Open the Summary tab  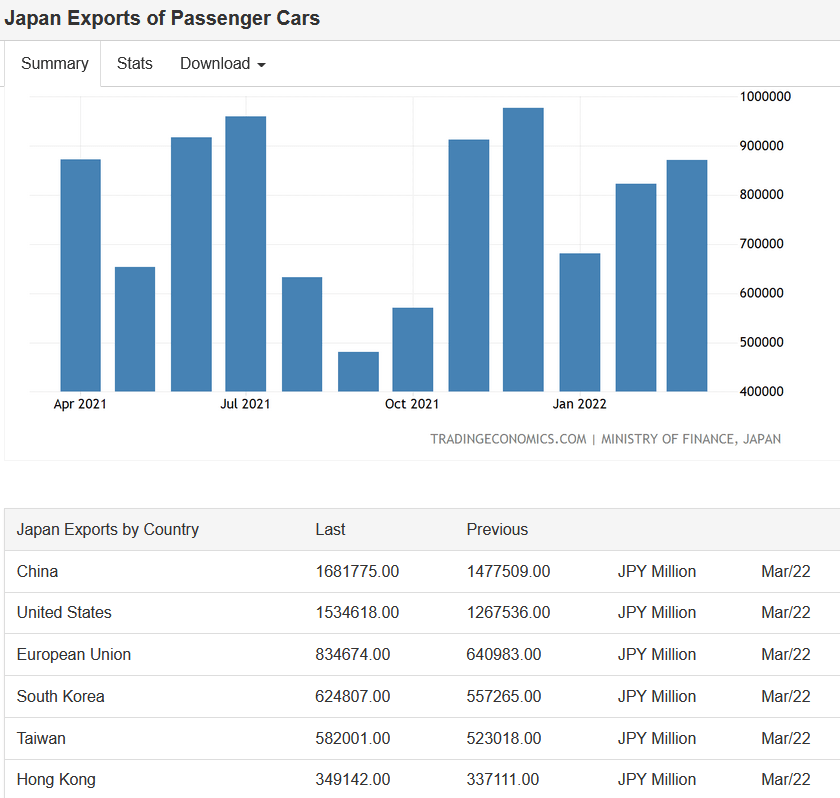click(54, 64)
